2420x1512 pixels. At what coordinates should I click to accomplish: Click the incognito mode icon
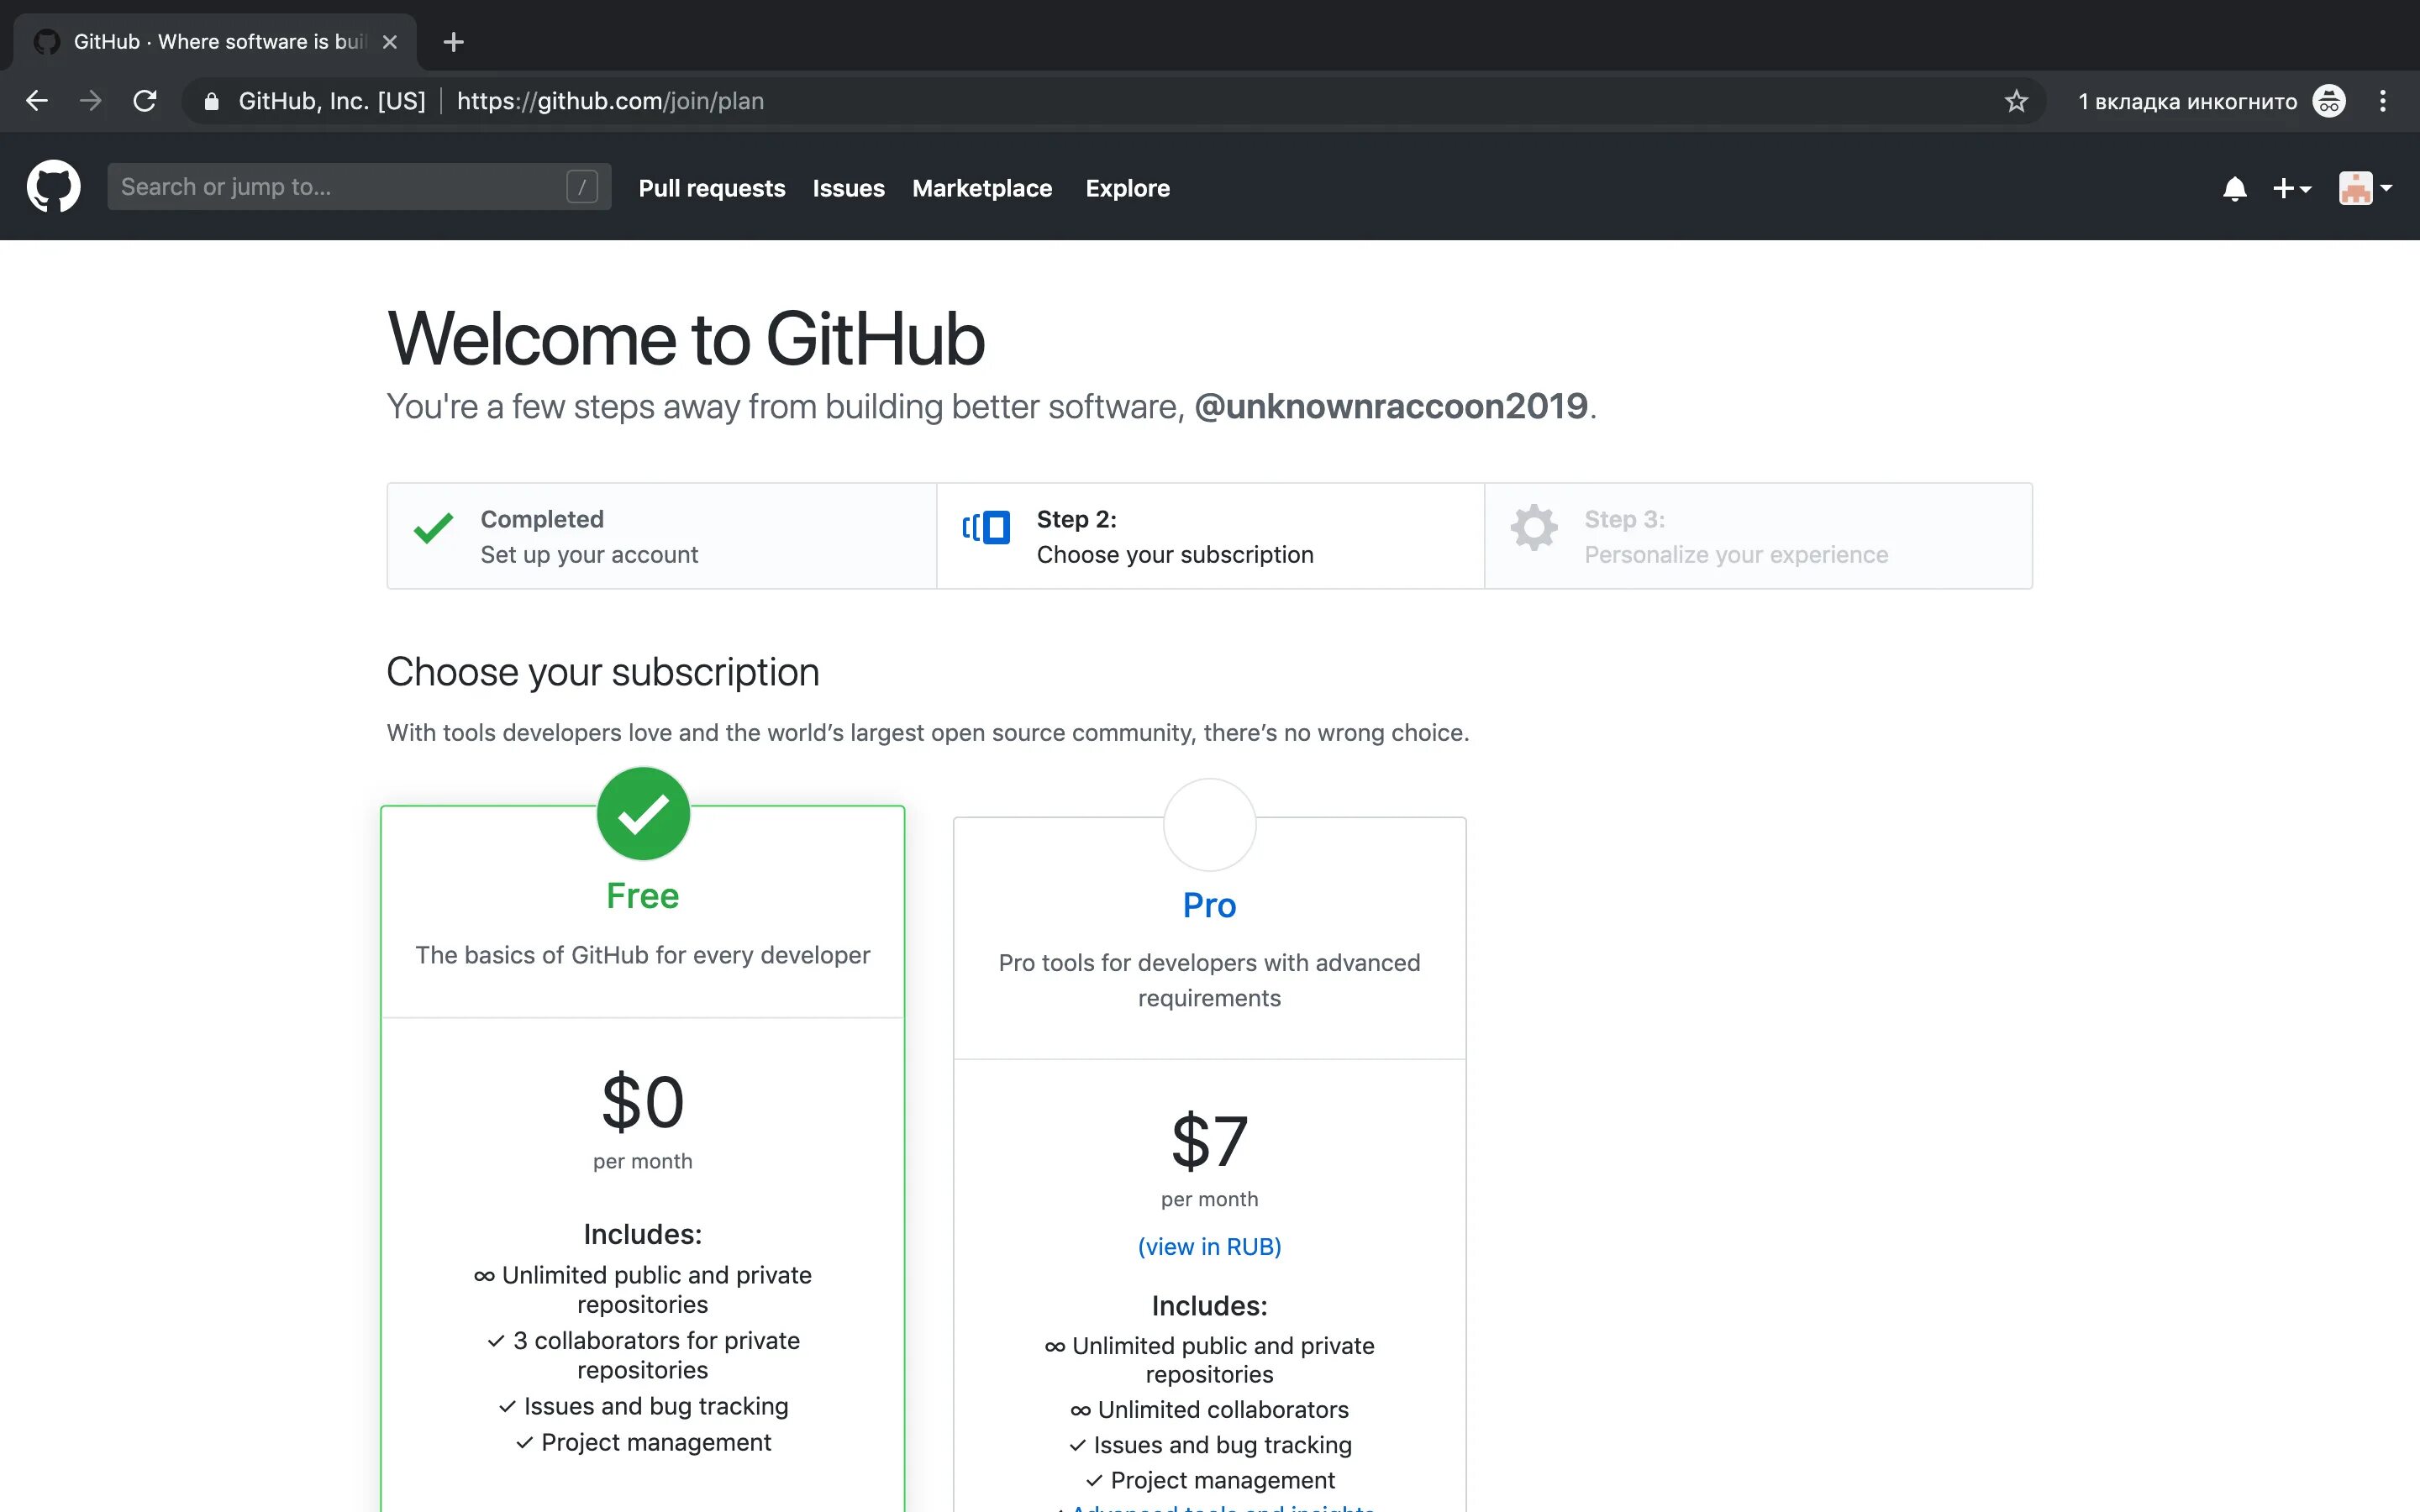2329,101
